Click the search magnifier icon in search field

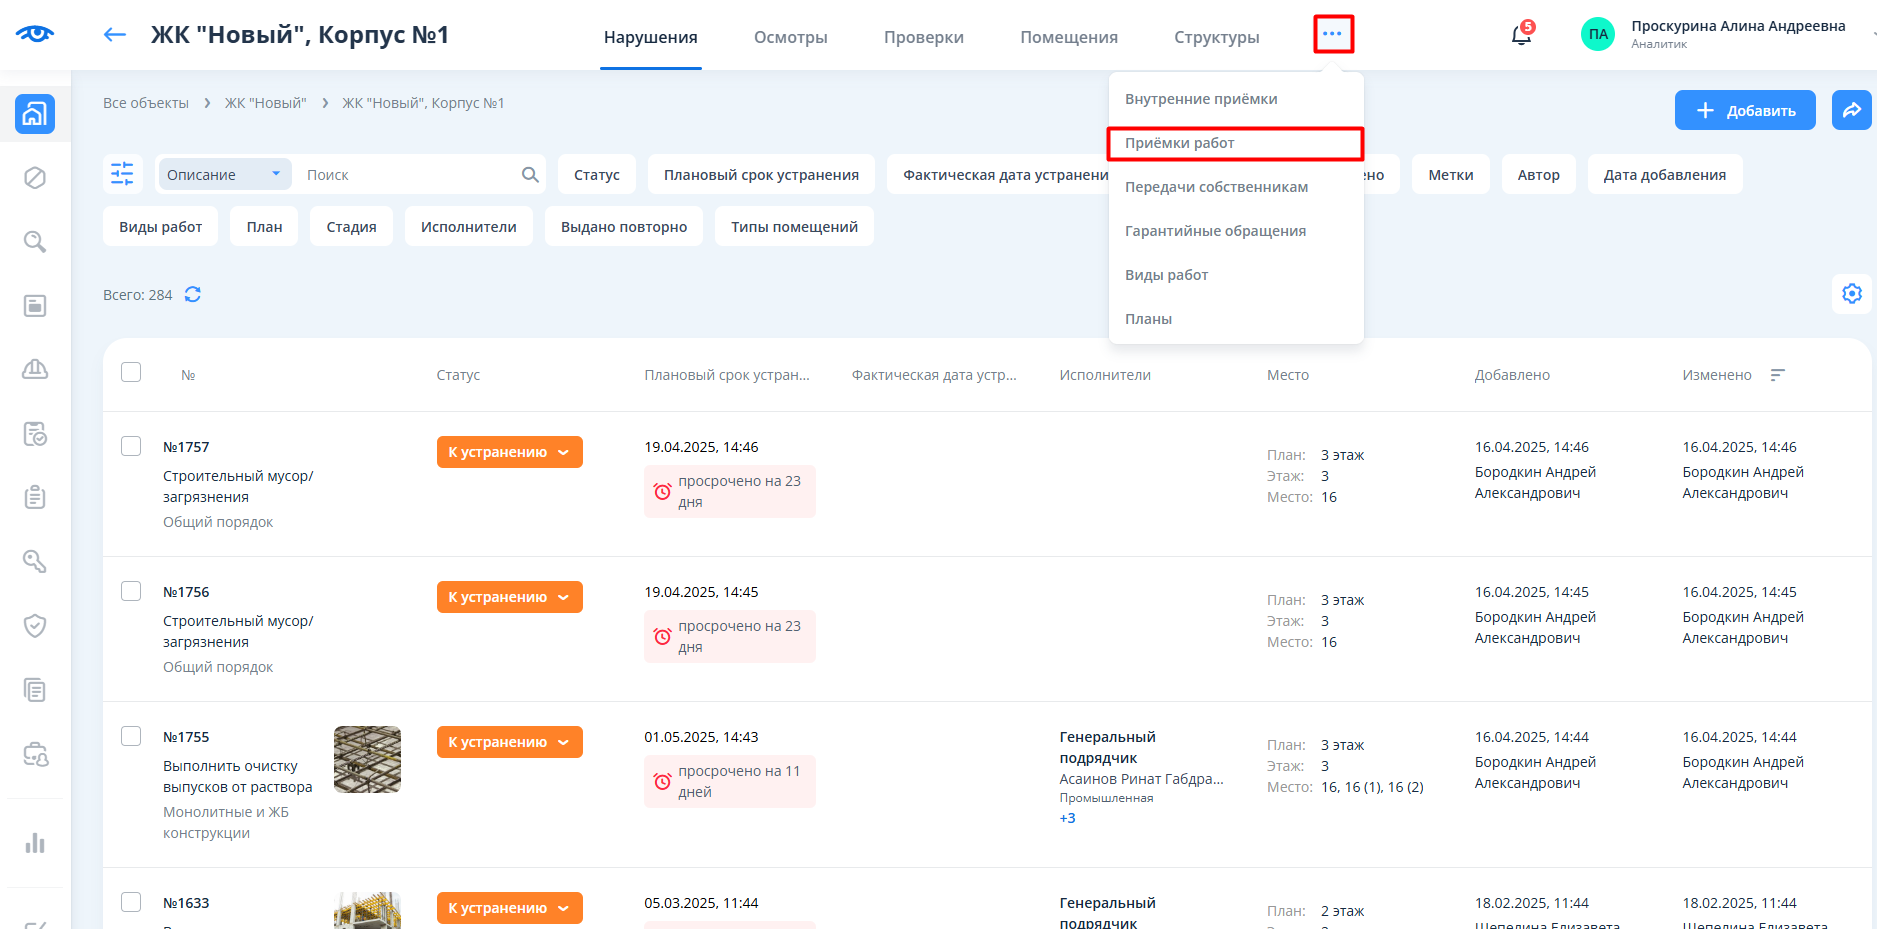tap(530, 175)
